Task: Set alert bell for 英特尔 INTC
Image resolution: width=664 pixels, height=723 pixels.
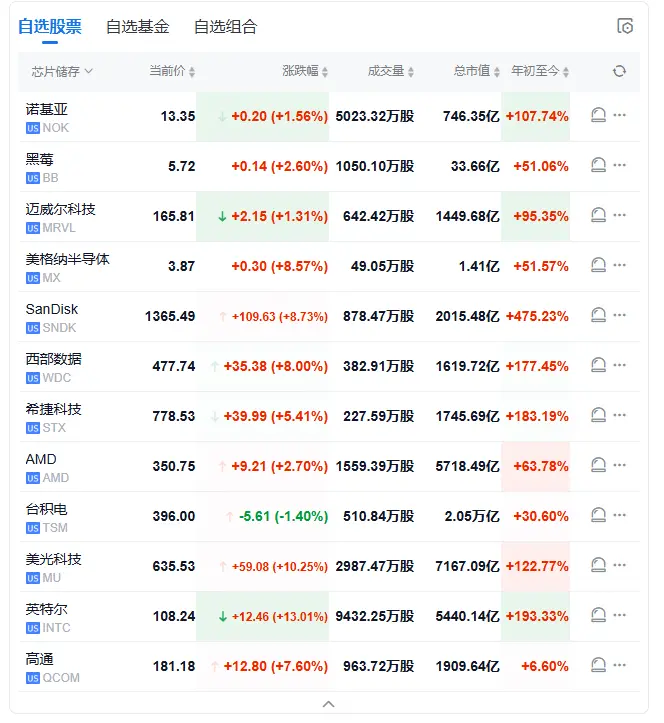Action: (x=598, y=615)
